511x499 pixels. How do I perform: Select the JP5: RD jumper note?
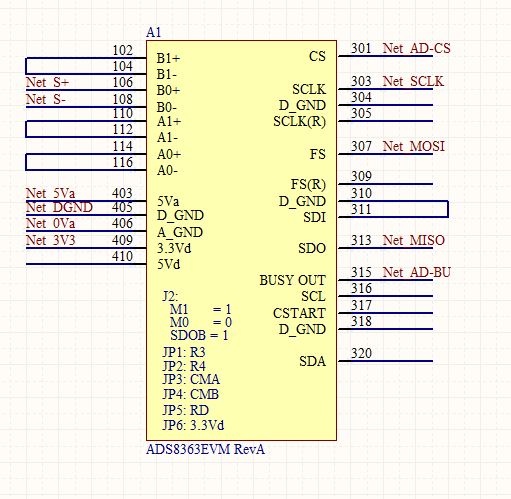186,410
